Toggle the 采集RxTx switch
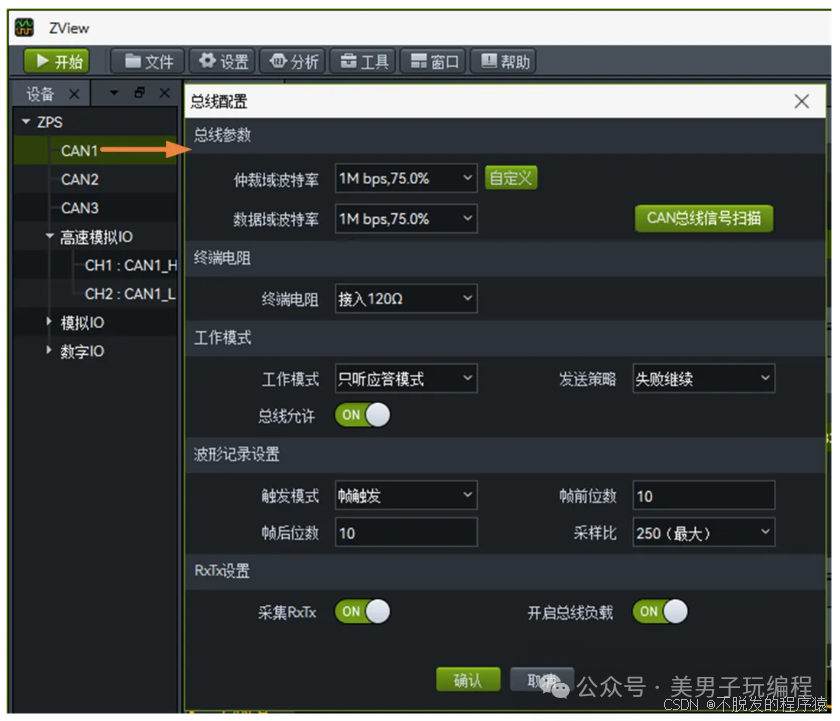 [363, 612]
